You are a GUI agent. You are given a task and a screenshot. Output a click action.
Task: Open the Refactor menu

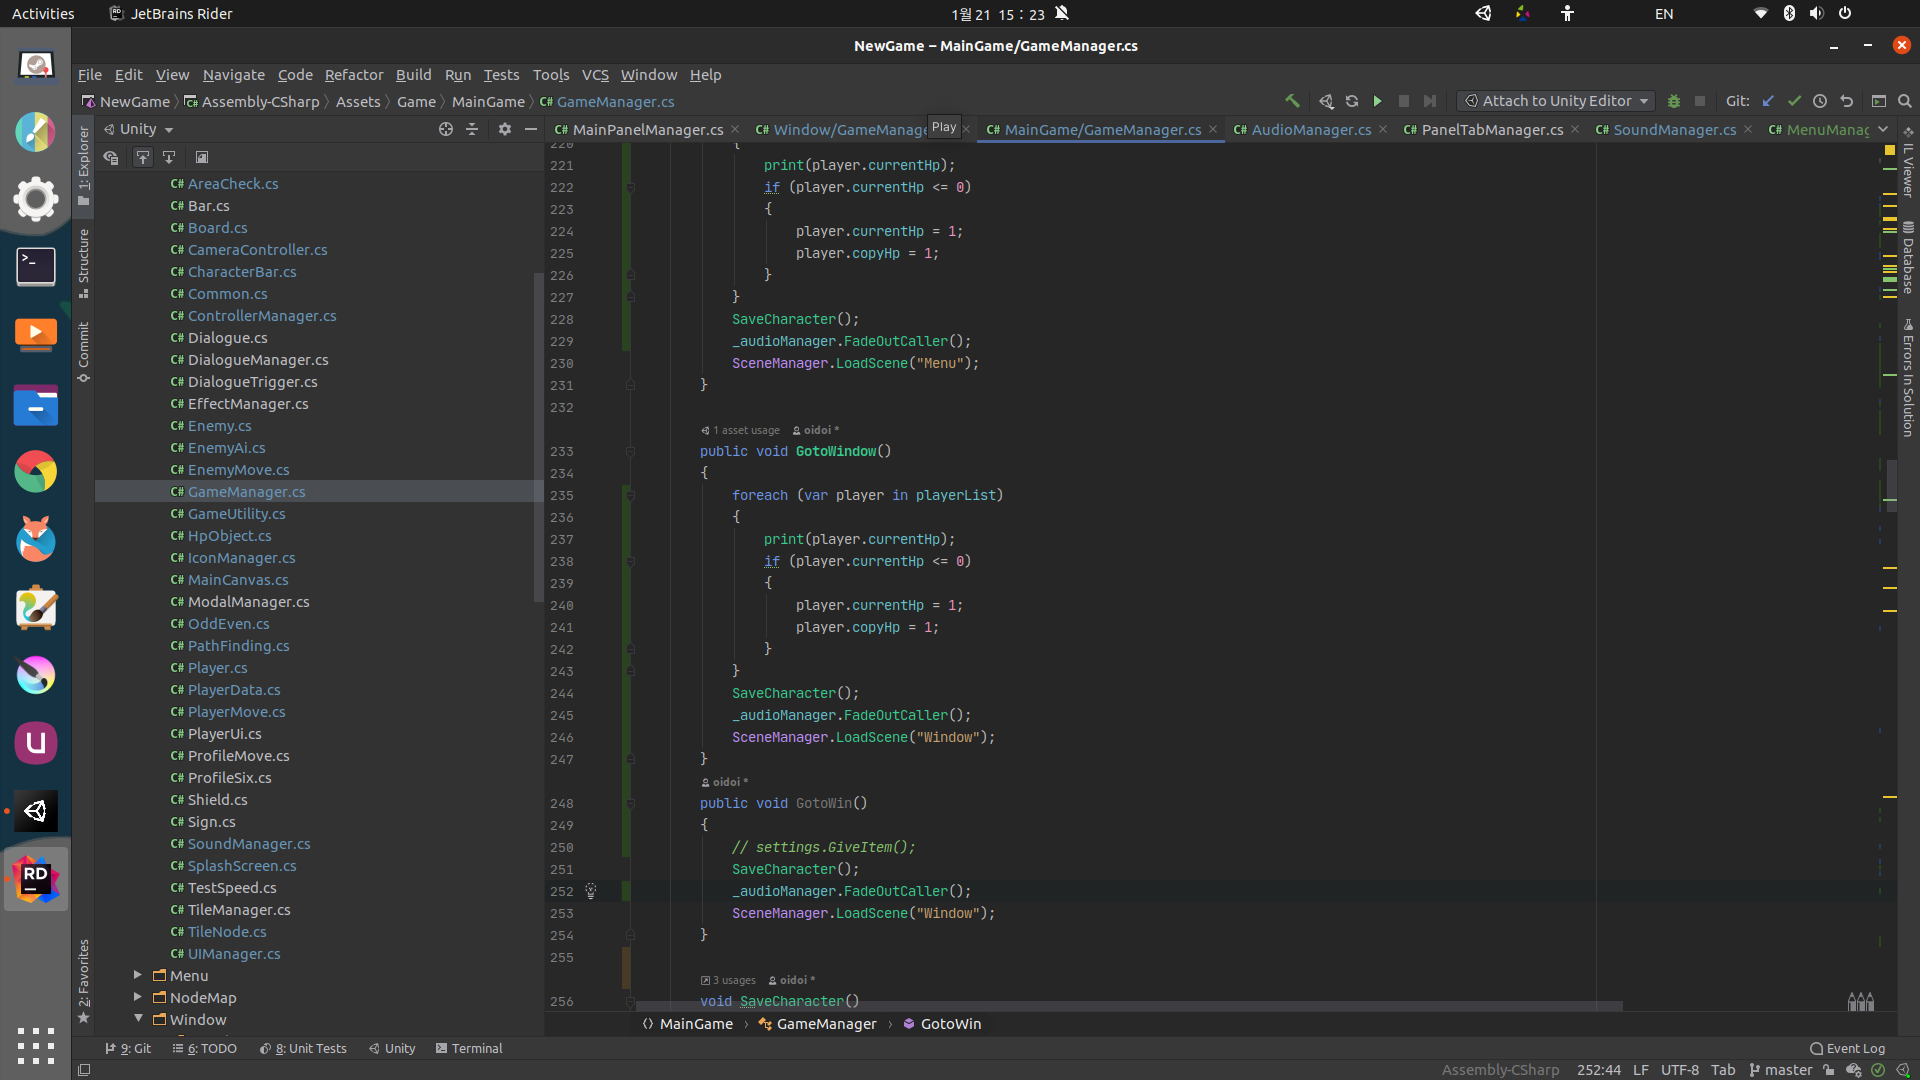click(x=353, y=75)
